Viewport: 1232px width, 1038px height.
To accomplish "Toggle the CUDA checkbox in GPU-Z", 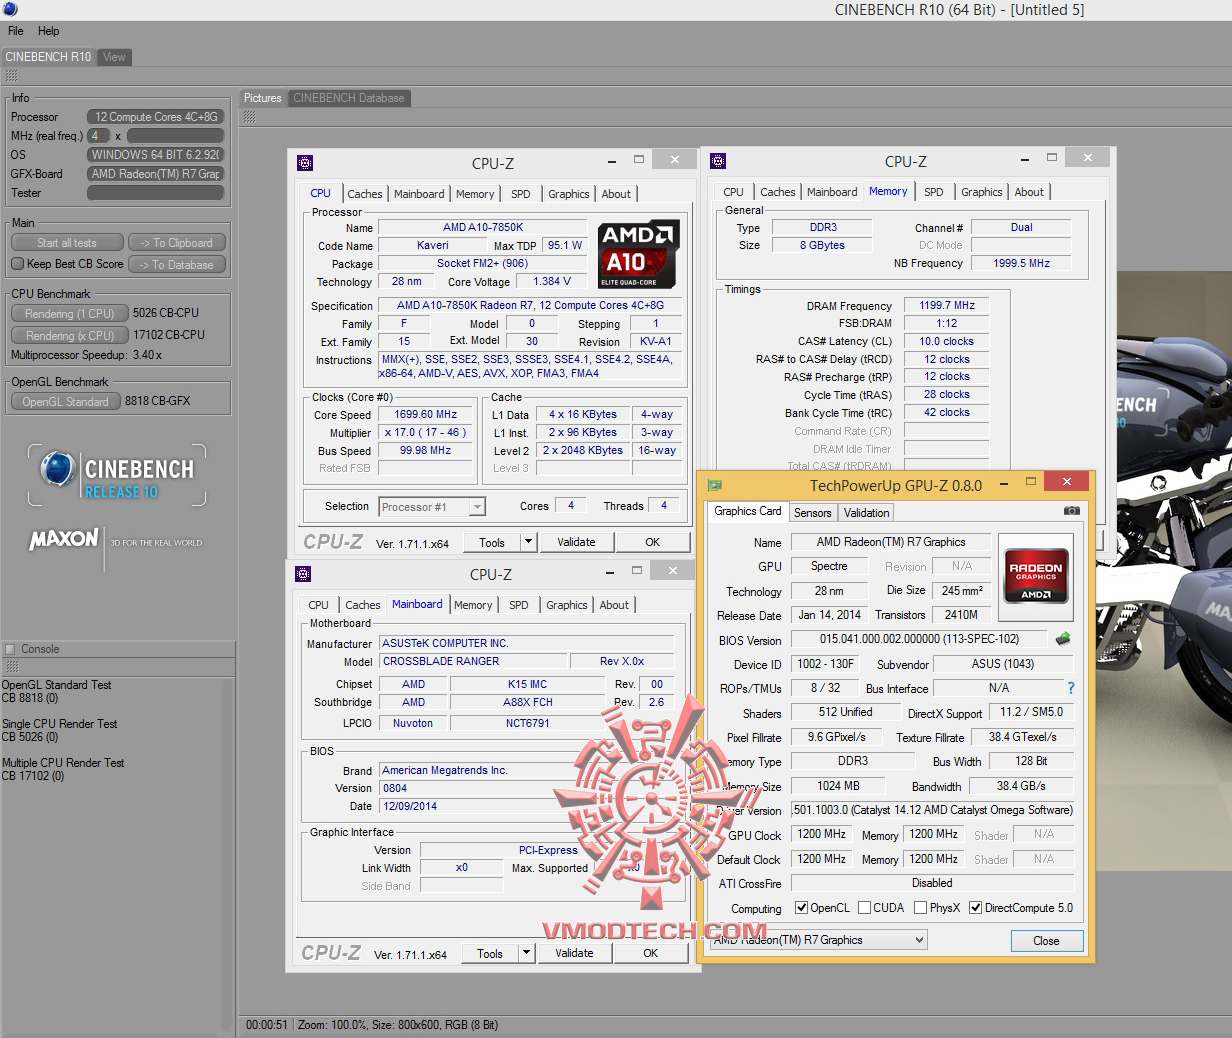I will click(x=864, y=908).
